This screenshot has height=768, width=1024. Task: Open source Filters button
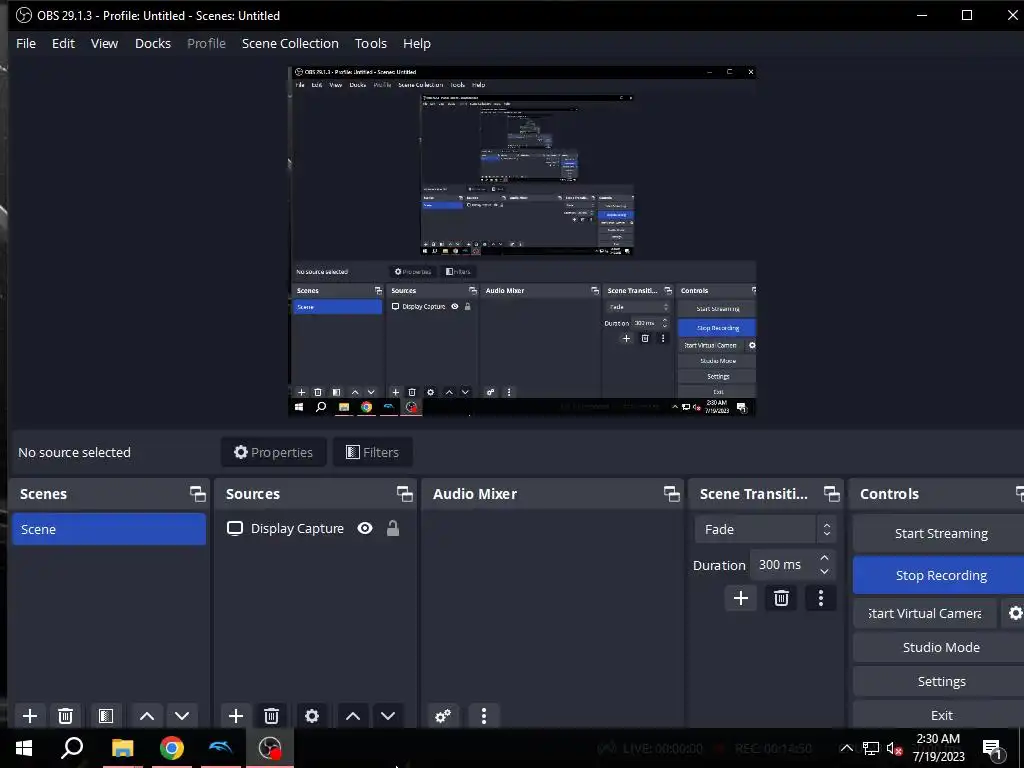[x=372, y=452]
